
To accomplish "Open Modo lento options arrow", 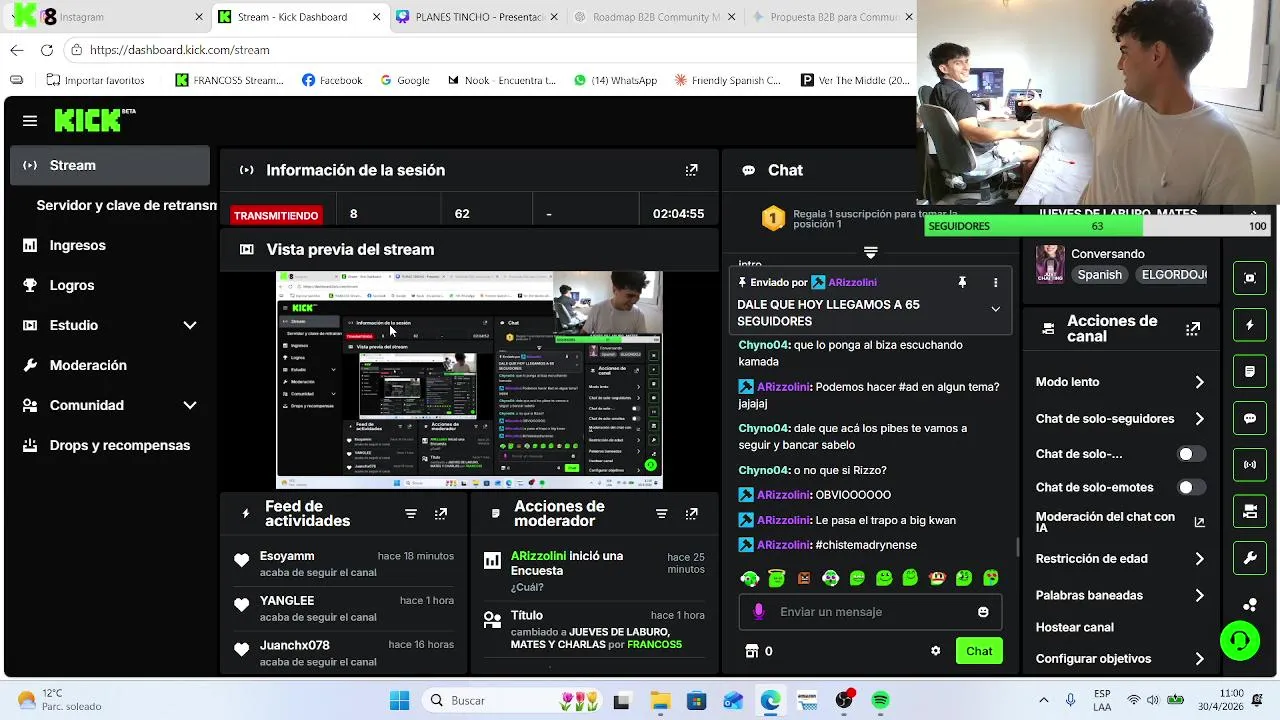I will (x=1199, y=382).
